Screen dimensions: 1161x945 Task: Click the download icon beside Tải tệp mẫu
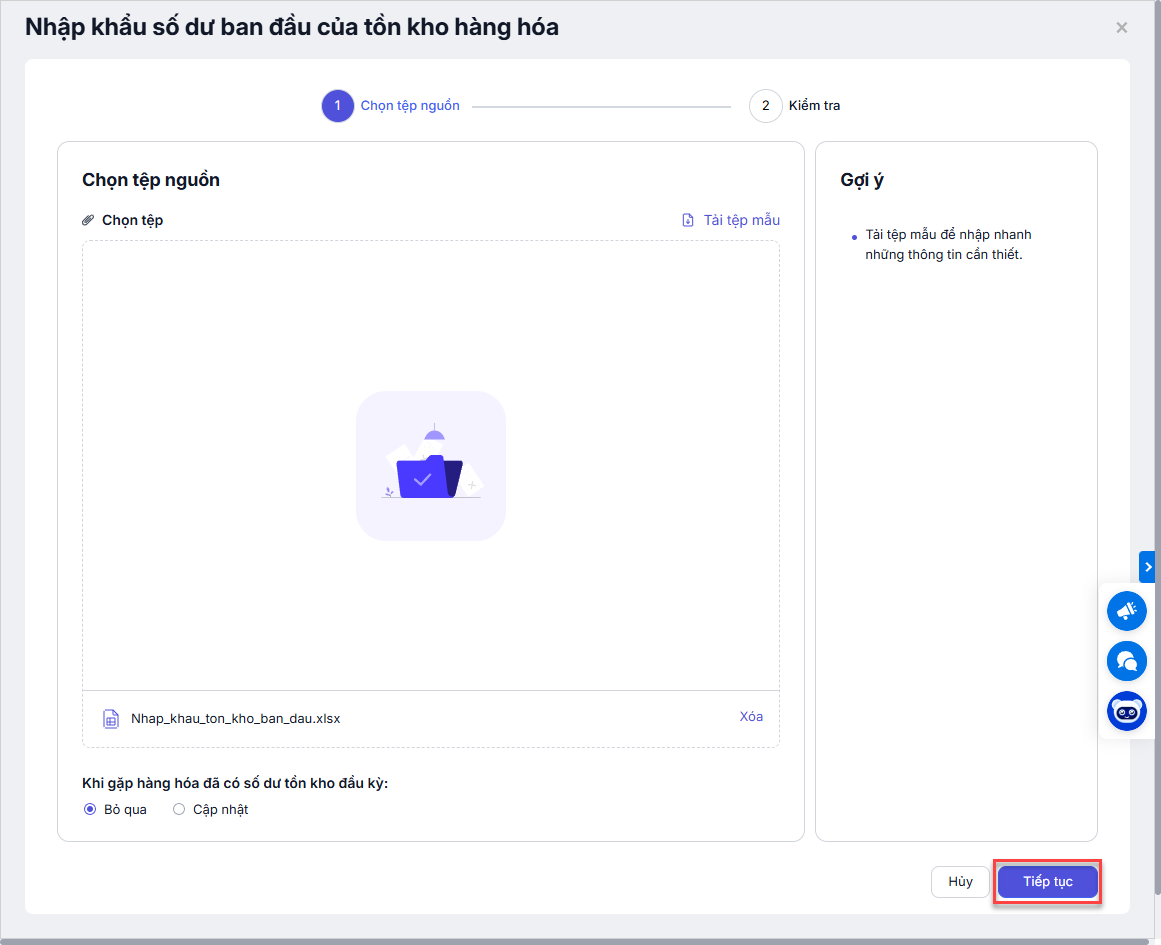coord(688,220)
